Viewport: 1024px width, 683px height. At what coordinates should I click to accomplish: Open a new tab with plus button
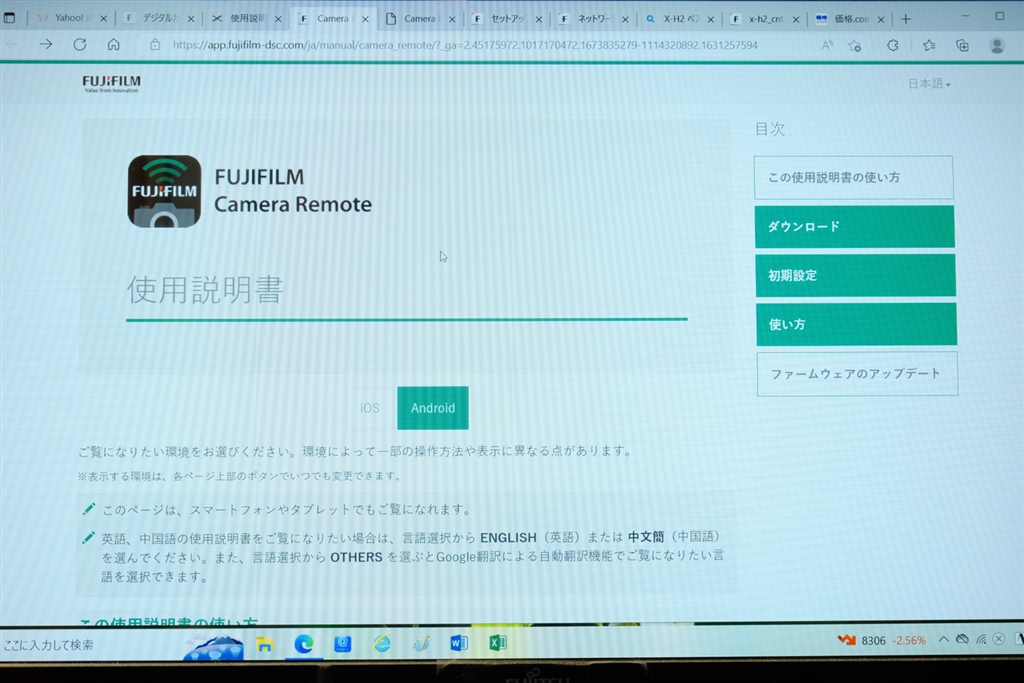[x=905, y=19]
